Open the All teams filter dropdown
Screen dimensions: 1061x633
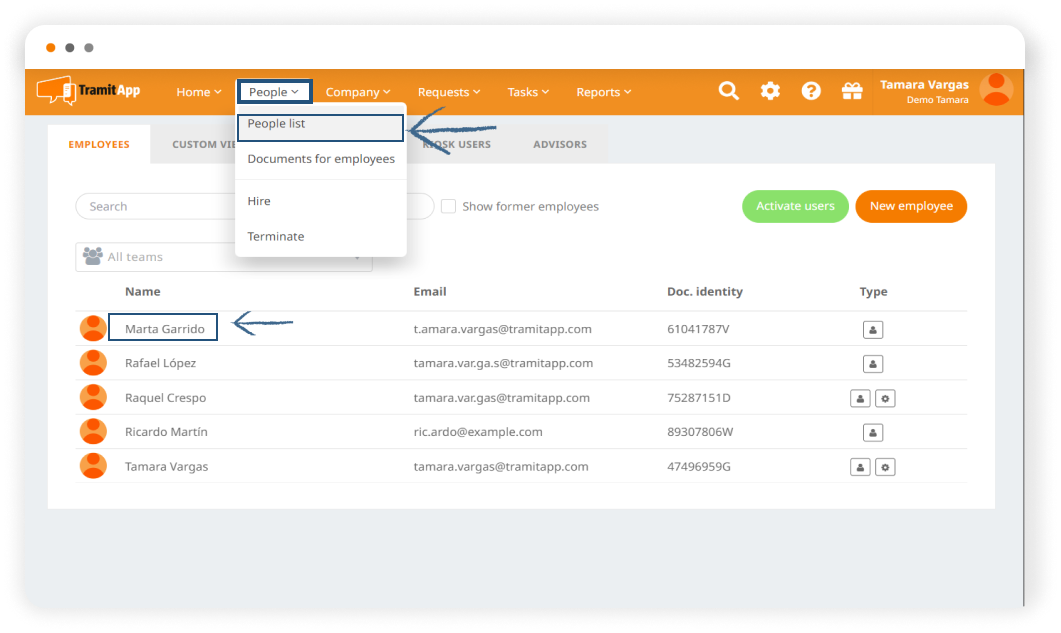(x=223, y=257)
